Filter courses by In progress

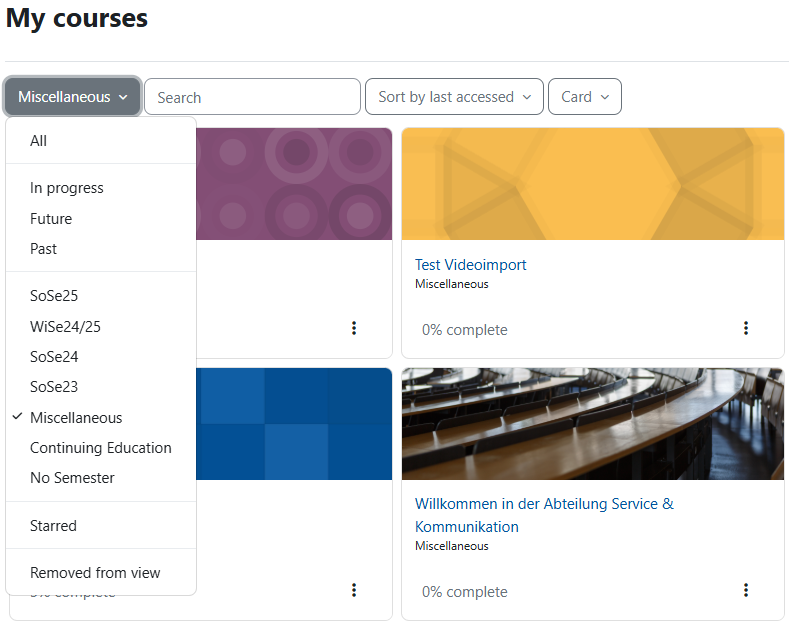[x=67, y=188]
